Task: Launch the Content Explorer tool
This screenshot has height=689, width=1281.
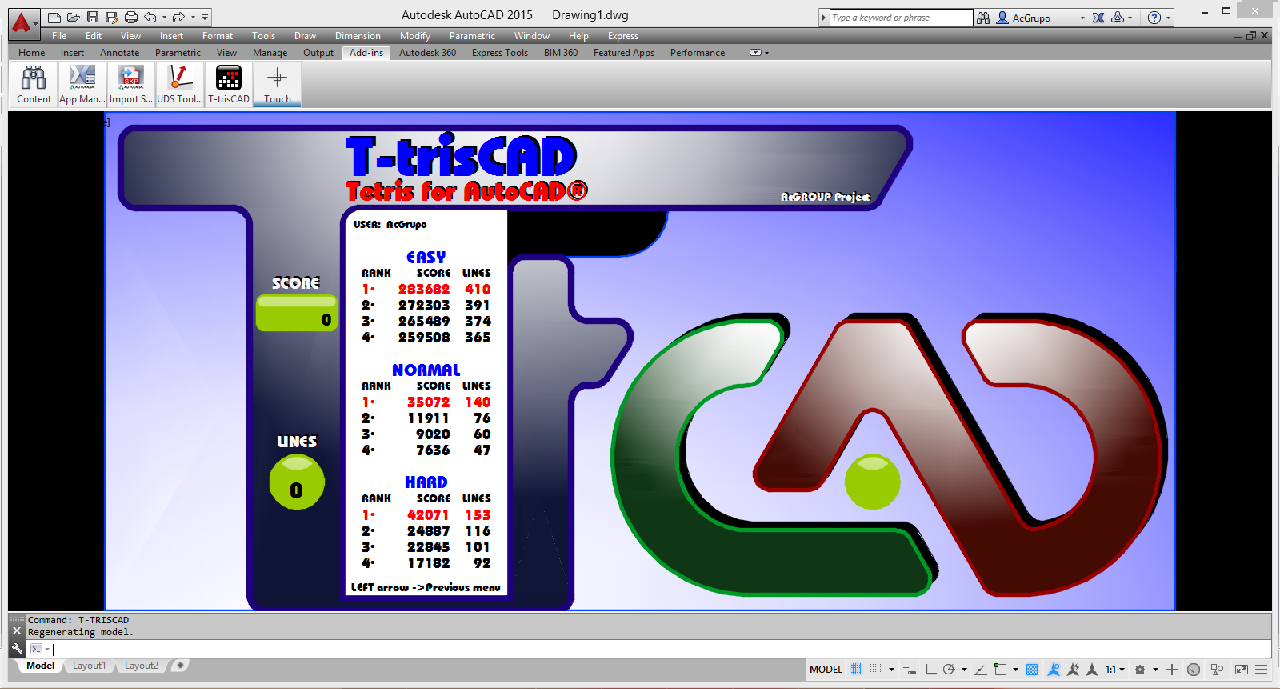Action: 34,84
